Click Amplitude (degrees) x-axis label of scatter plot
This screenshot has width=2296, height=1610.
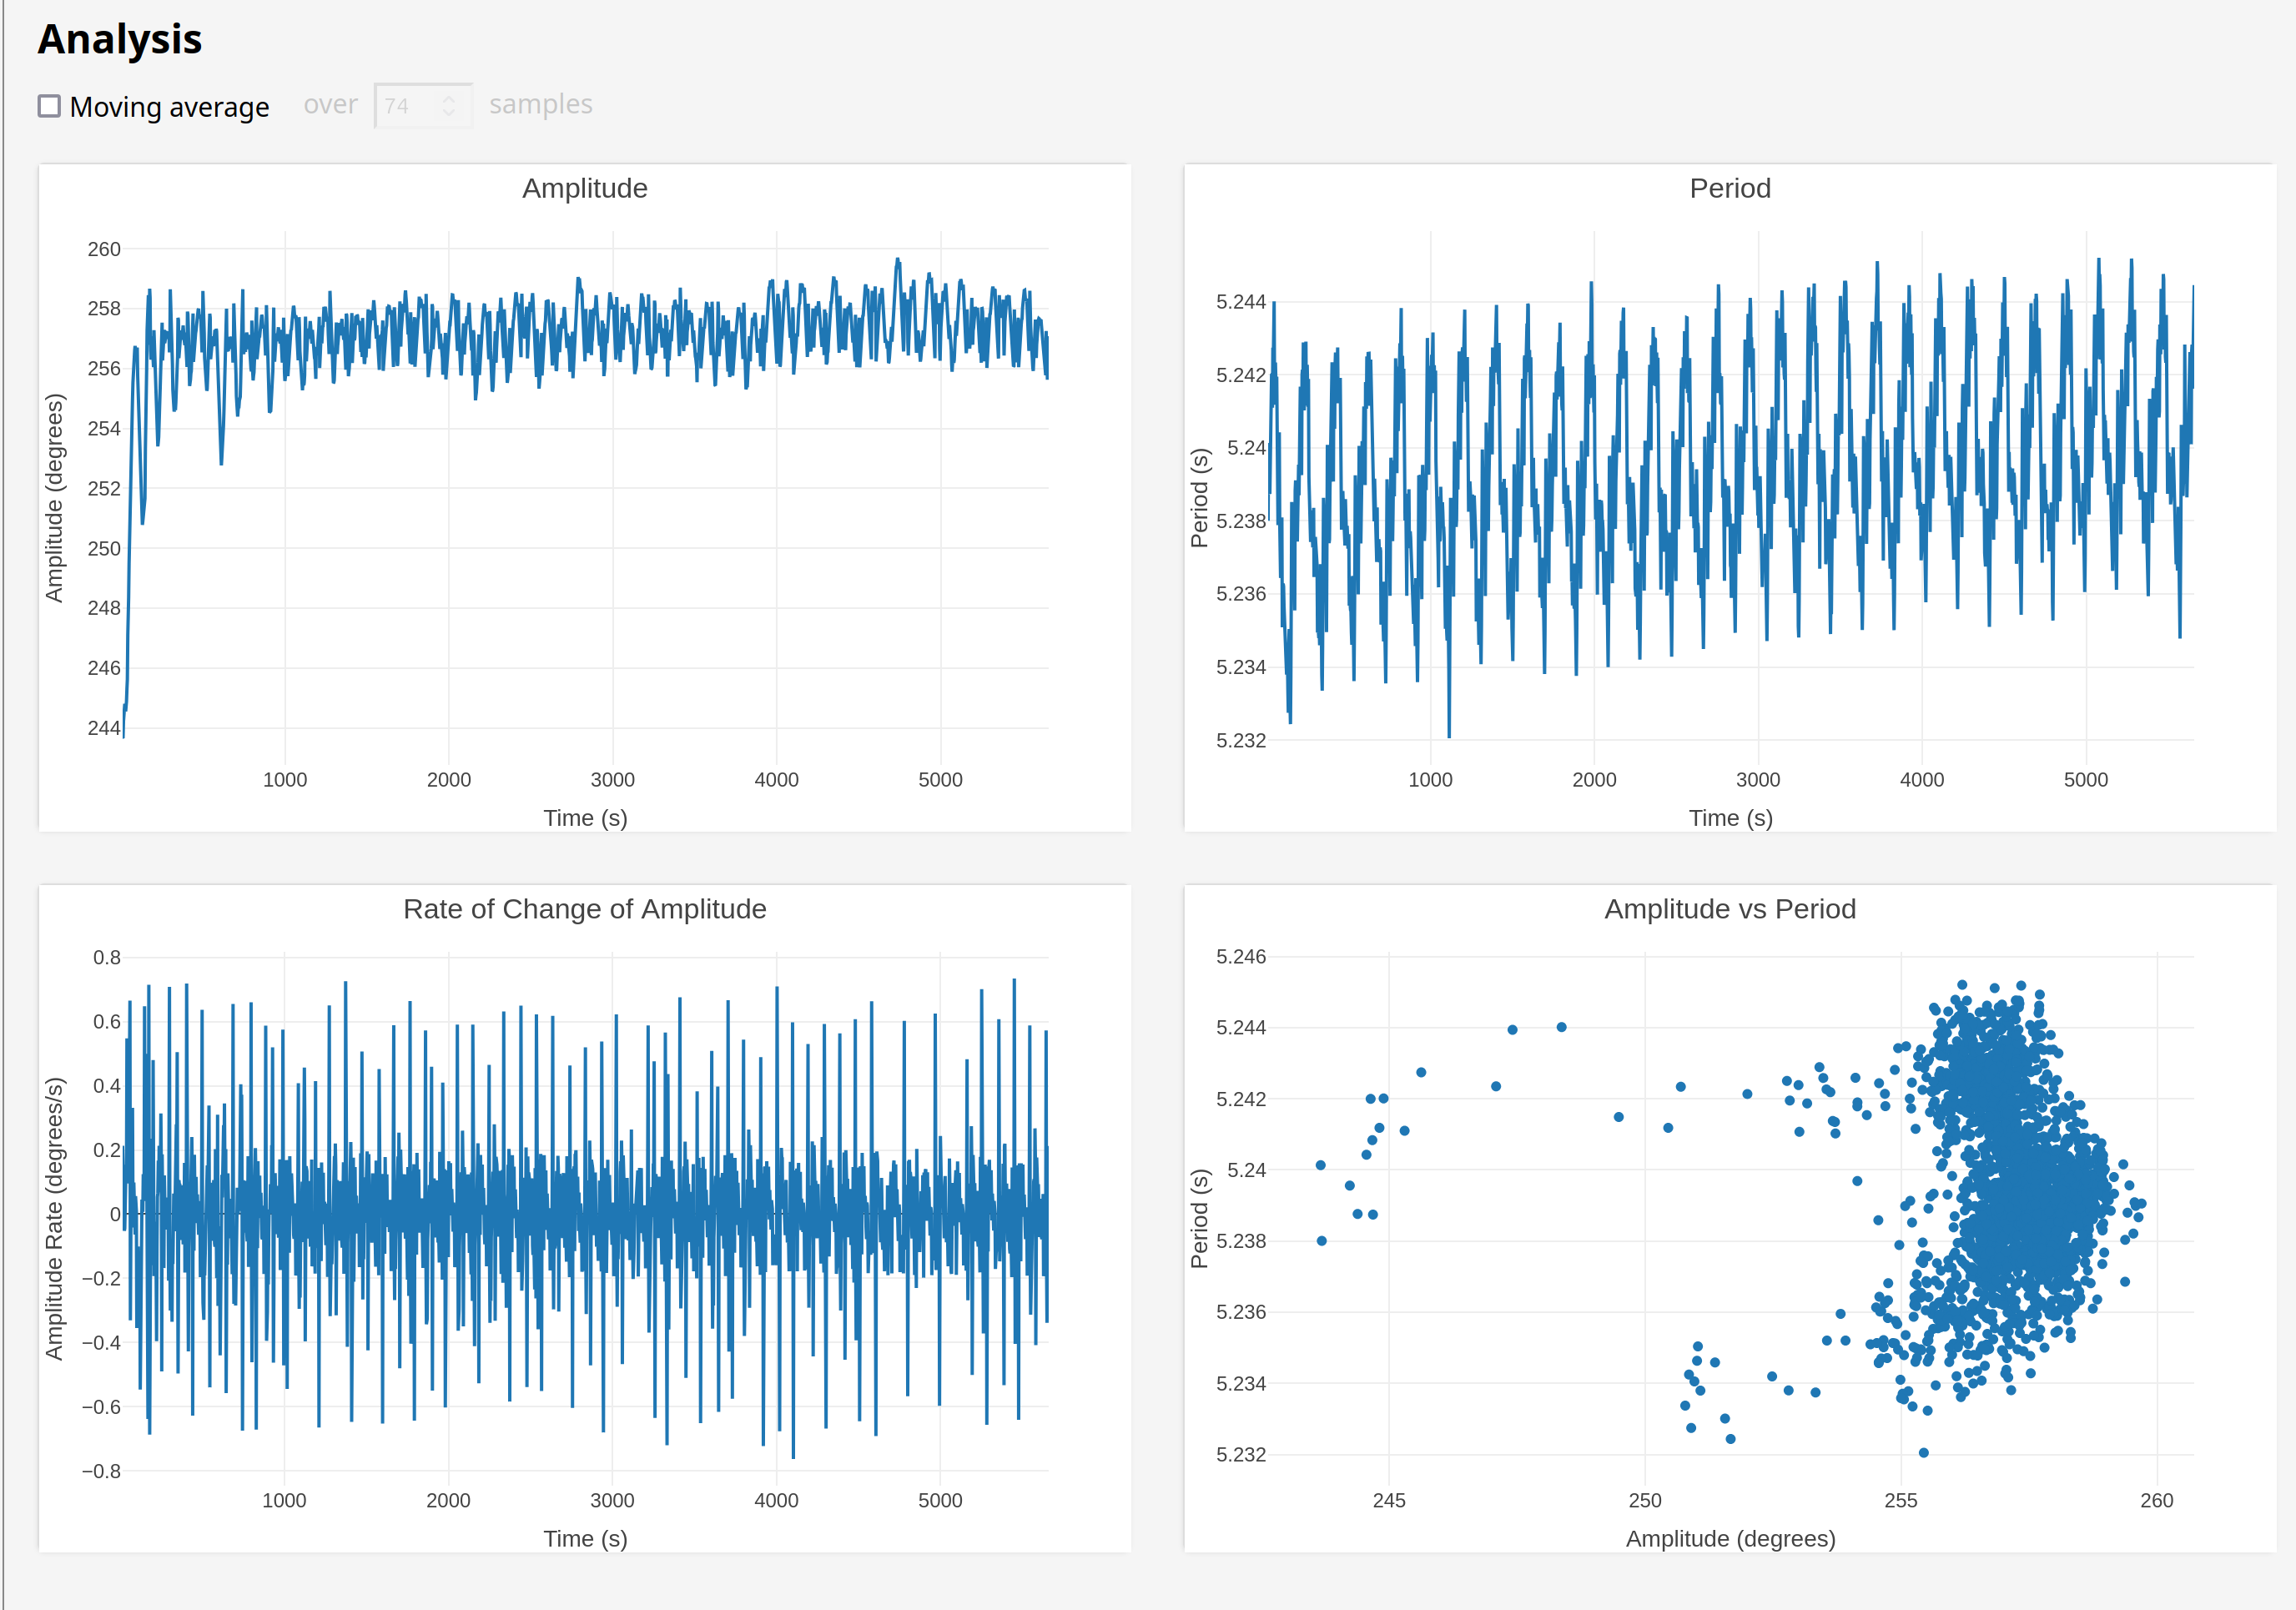pyautogui.click(x=1730, y=1539)
